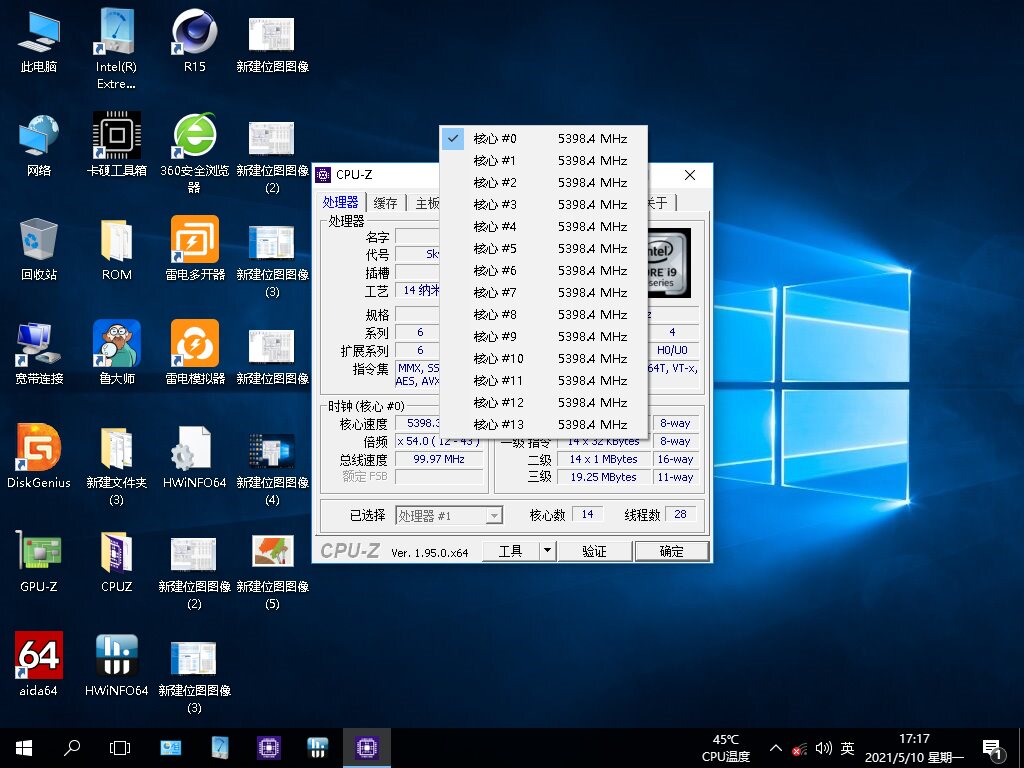
Task: Launch aida64 shortcut
Action: [x=39, y=664]
